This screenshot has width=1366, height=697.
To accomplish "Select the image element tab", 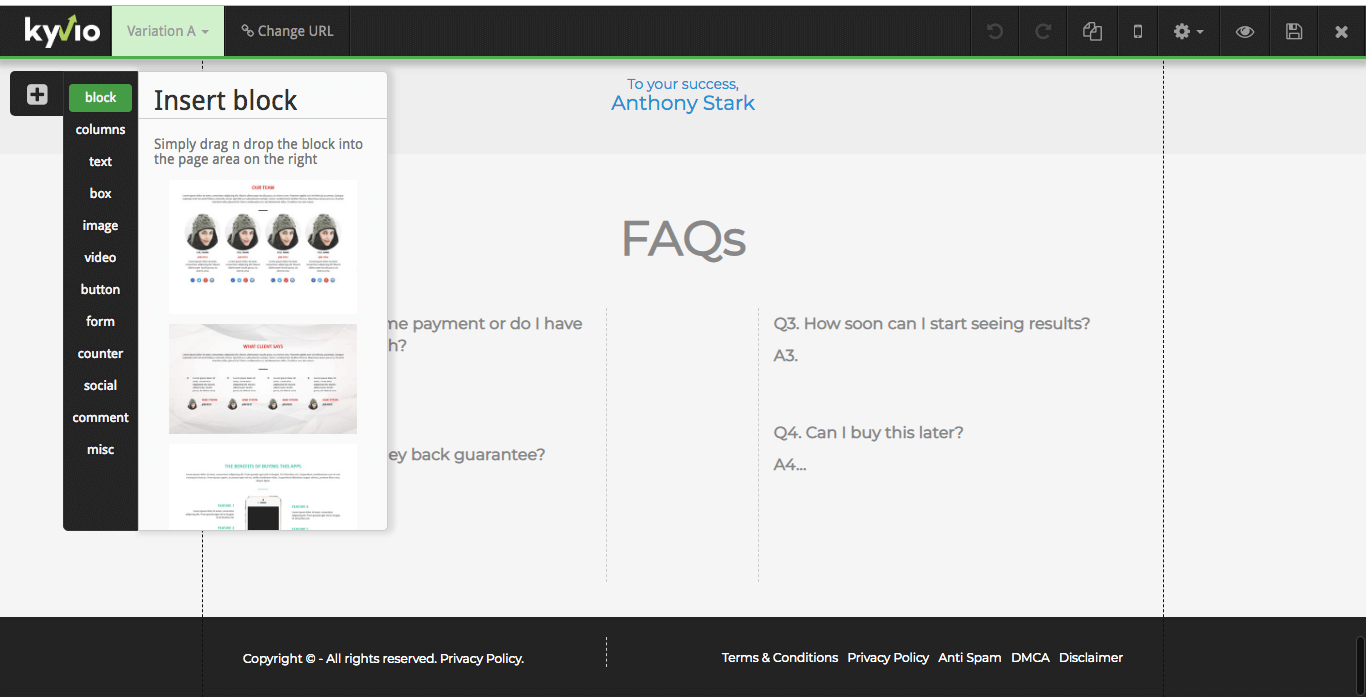I will pos(100,225).
